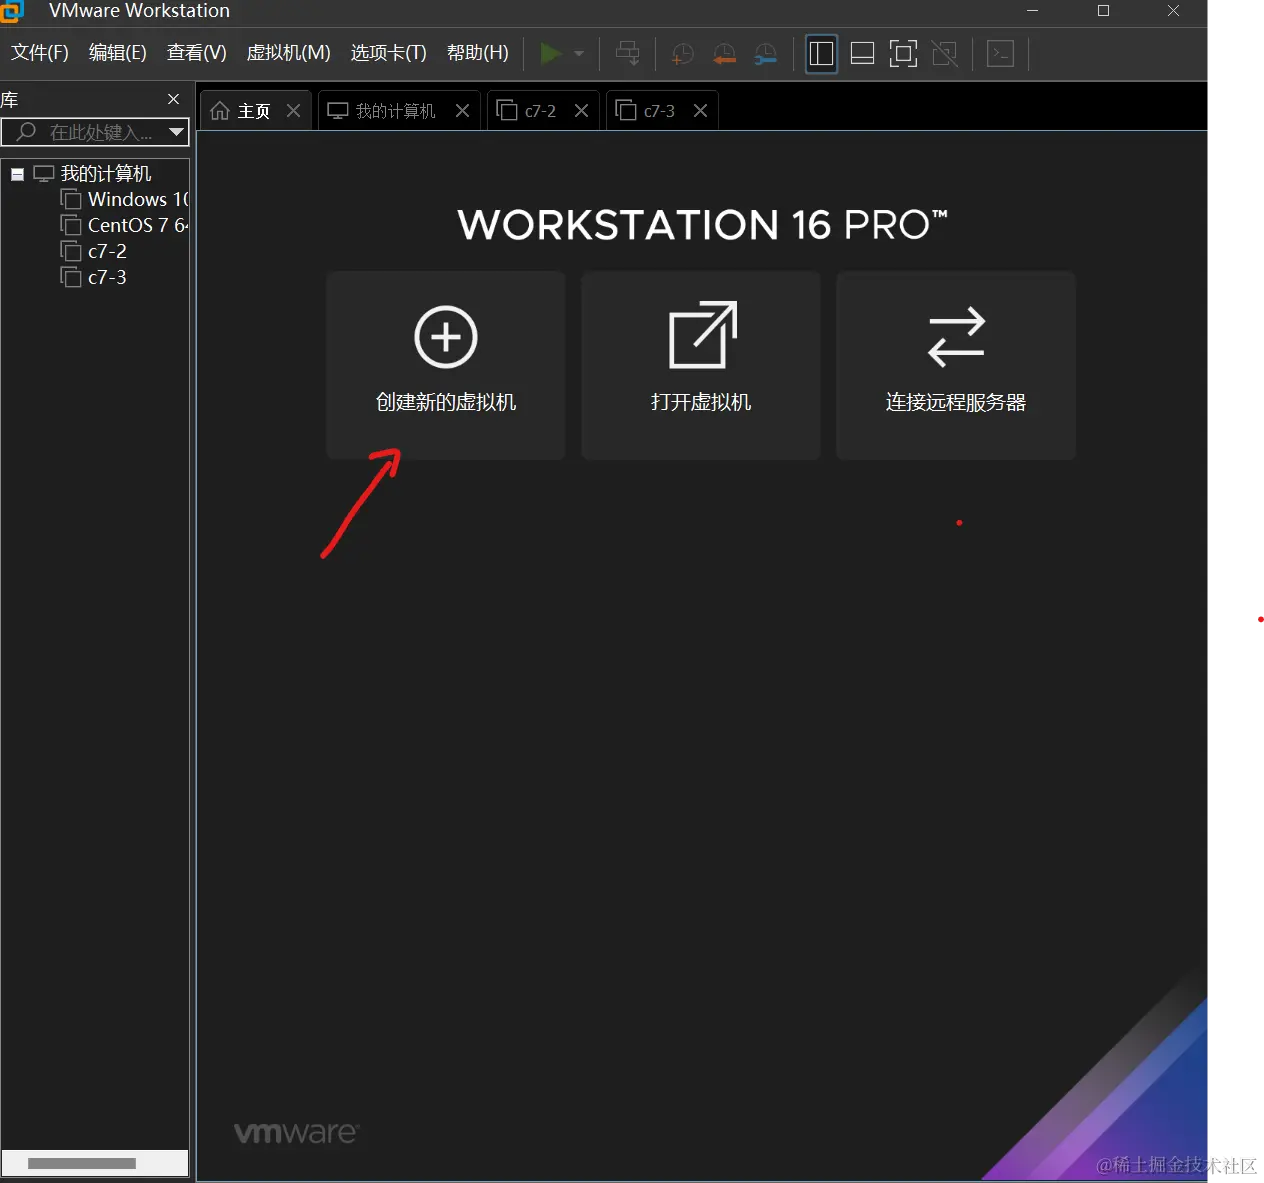Close the c7-2 tab
The height and width of the screenshot is (1183, 1264).
click(581, 110)
